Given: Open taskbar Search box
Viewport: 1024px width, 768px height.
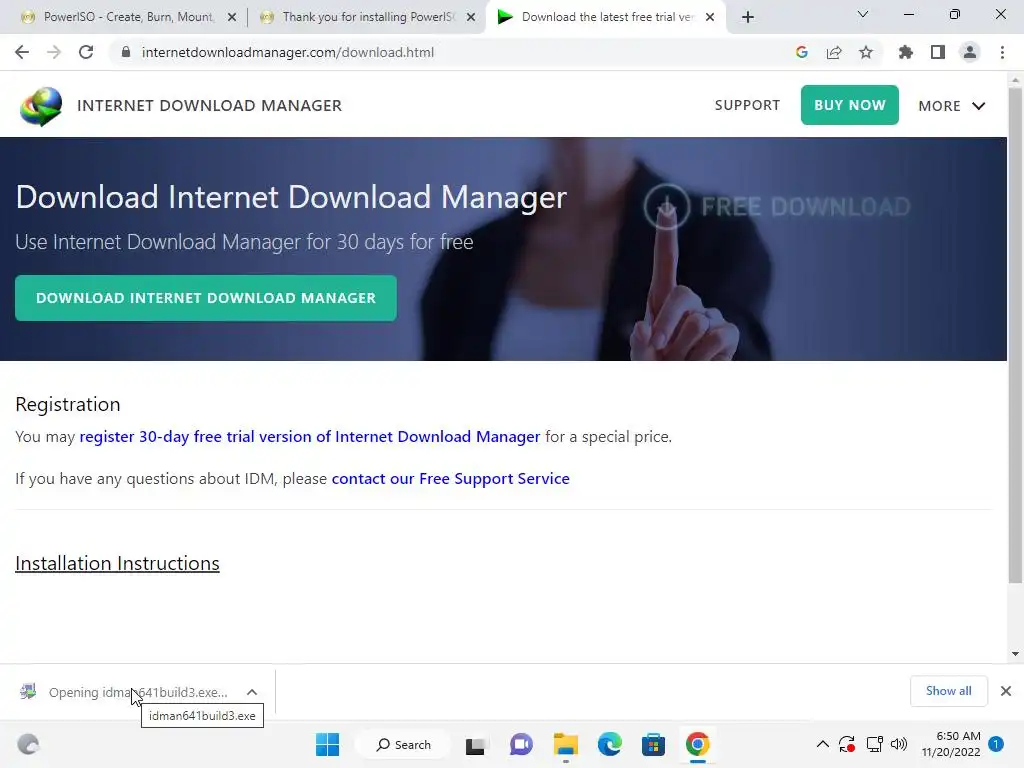Looking at the screenshot, I should (403, 744).
